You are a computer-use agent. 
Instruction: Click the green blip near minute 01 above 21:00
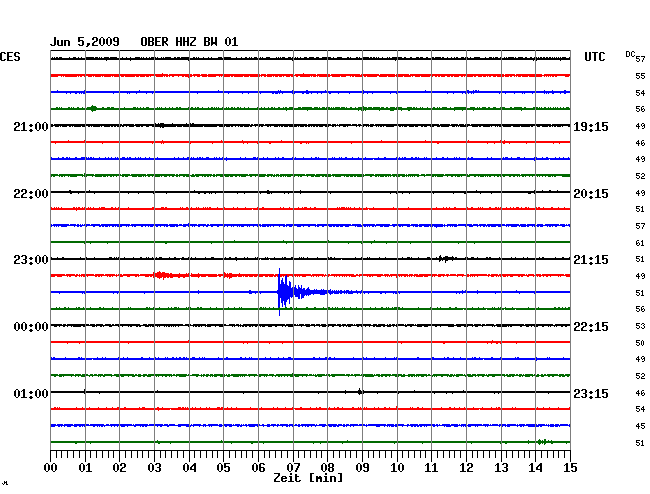click(x=93, y=109)
